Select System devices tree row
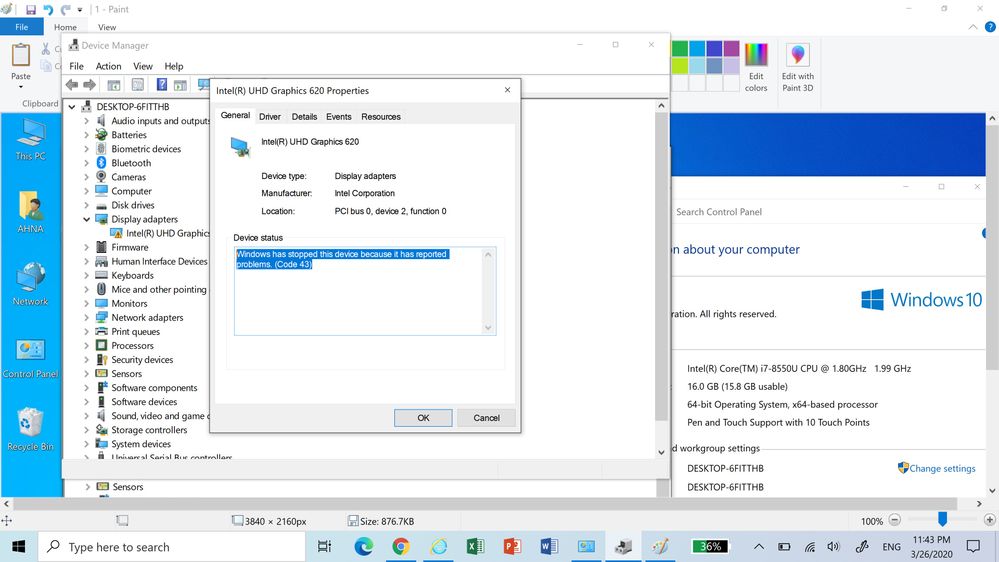The height and width of the screenshot is (562, 999). coord(133,443)
